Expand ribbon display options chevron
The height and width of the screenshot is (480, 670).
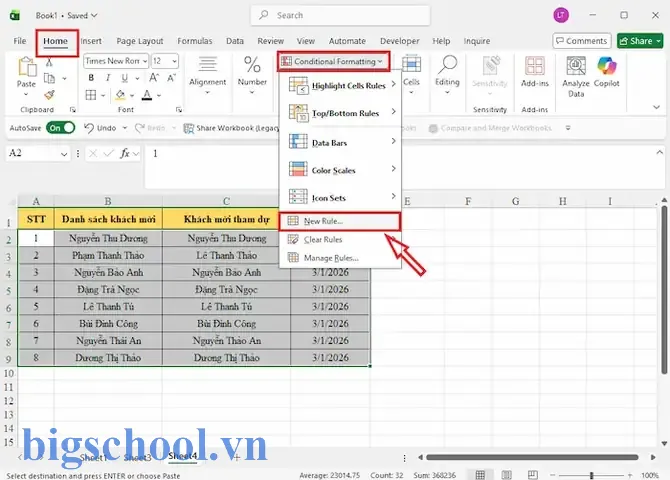(656, 107)
